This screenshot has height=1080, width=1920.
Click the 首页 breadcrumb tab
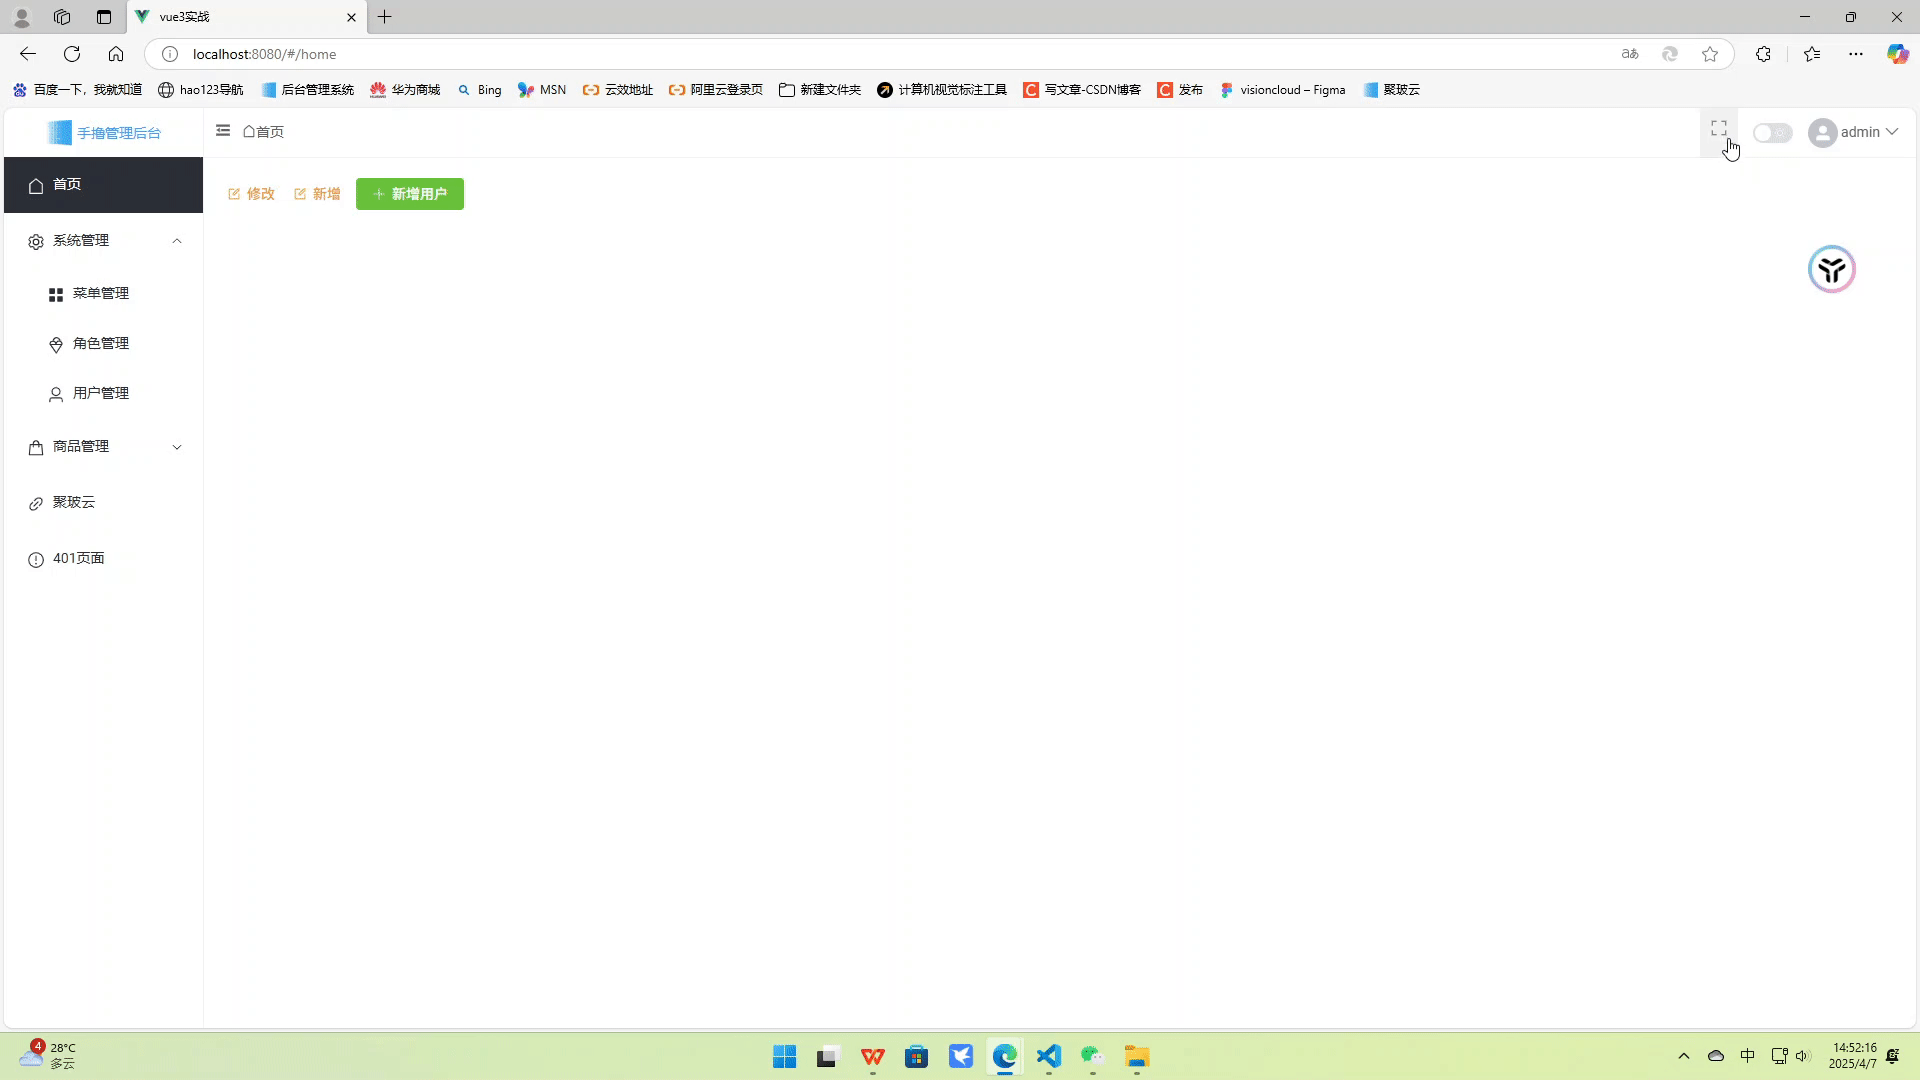tap(264, 132)
